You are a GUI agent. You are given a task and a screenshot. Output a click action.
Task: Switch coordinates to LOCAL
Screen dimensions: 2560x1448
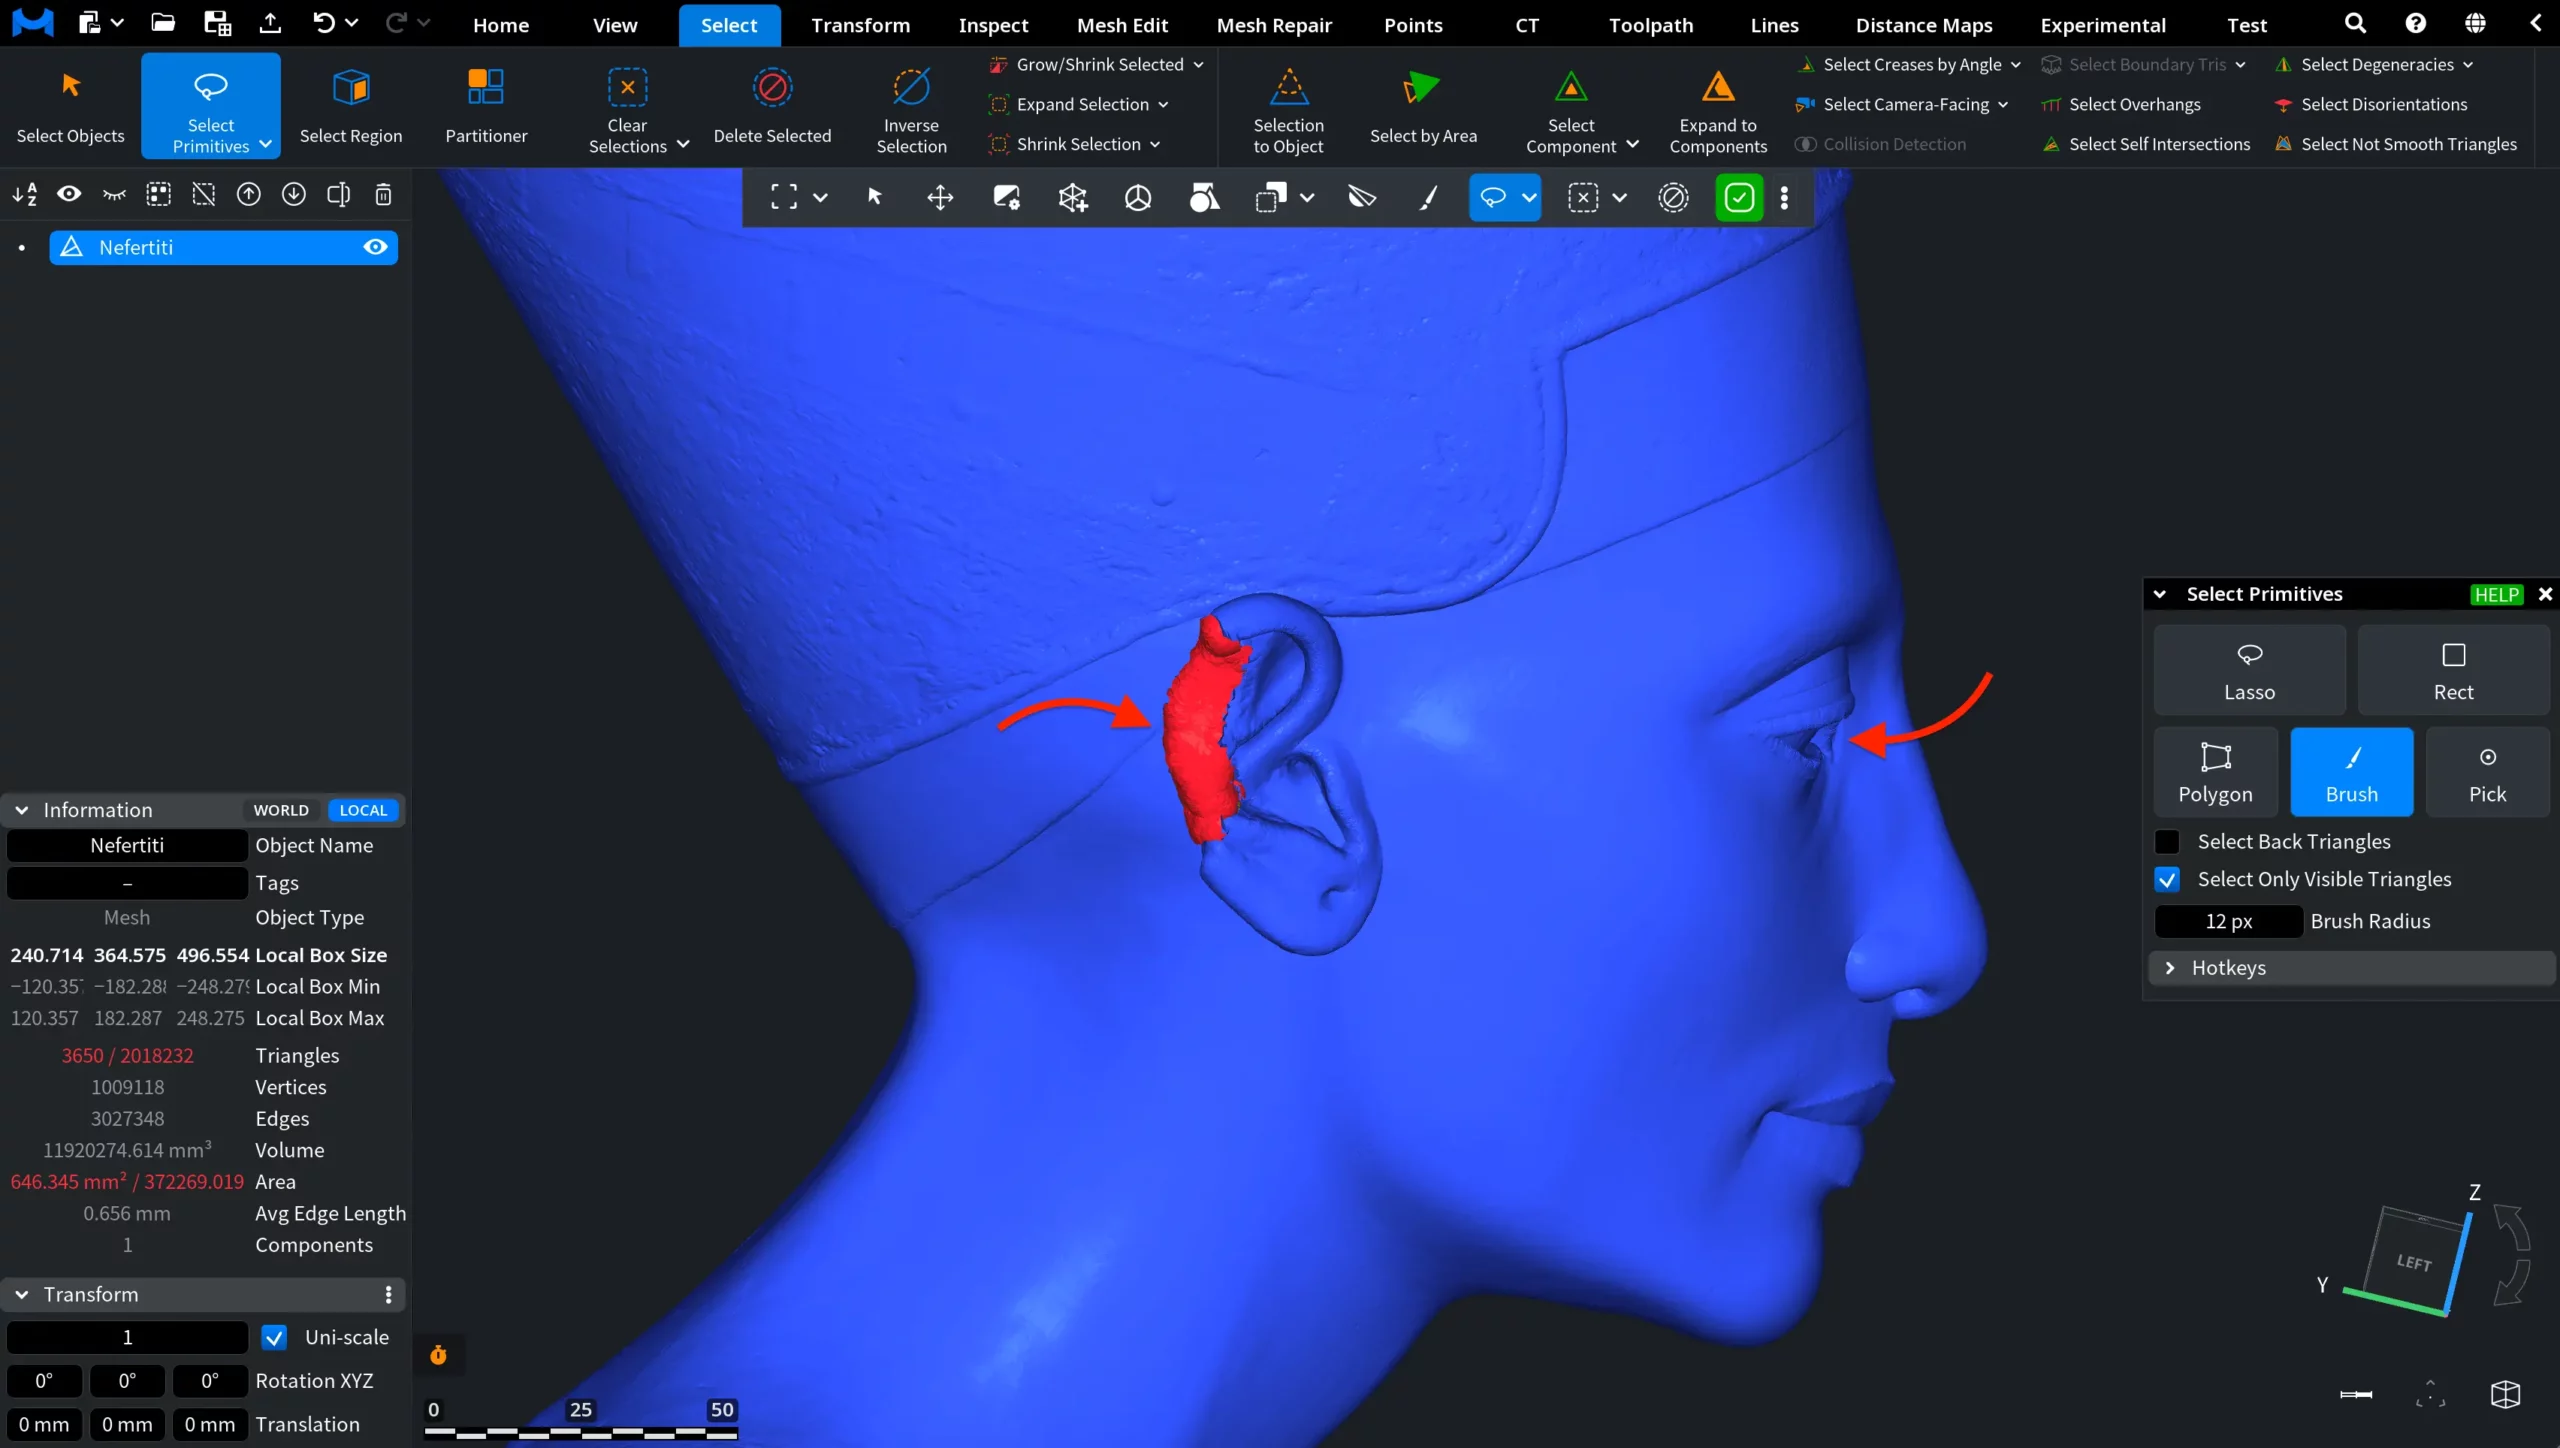[363, 810]
